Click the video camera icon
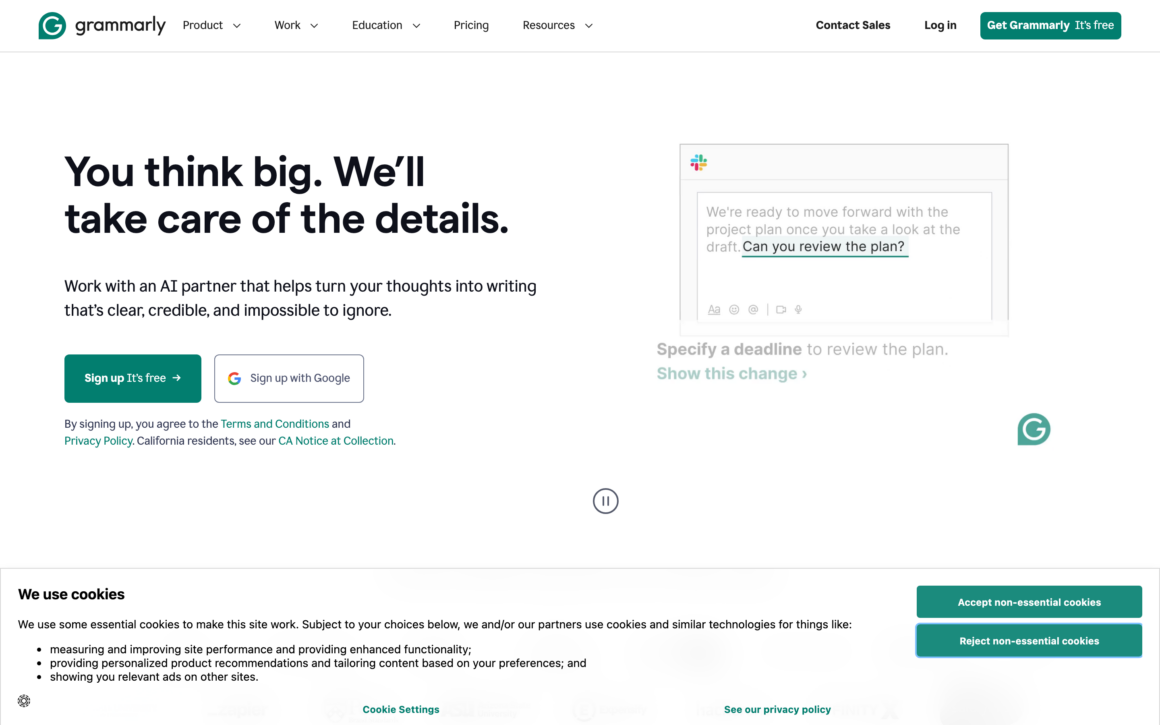 coord(780,310)
